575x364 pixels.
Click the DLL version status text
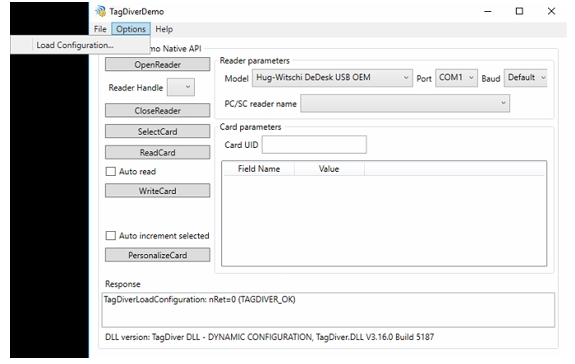coord(270,337)
